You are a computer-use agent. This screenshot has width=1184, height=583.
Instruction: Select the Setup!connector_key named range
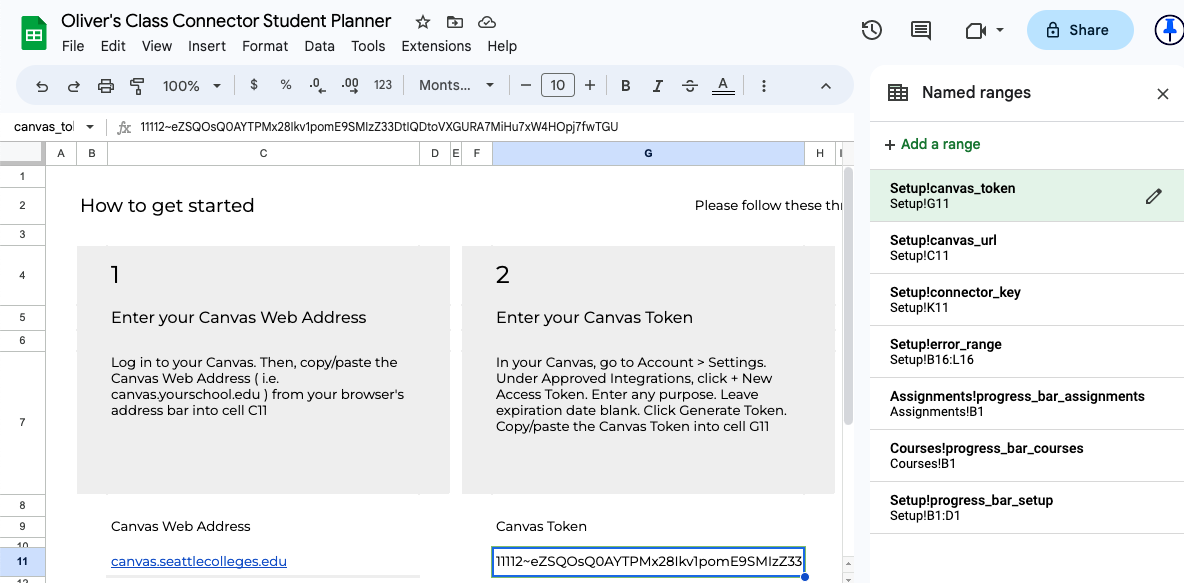[x=1027, y=300]
